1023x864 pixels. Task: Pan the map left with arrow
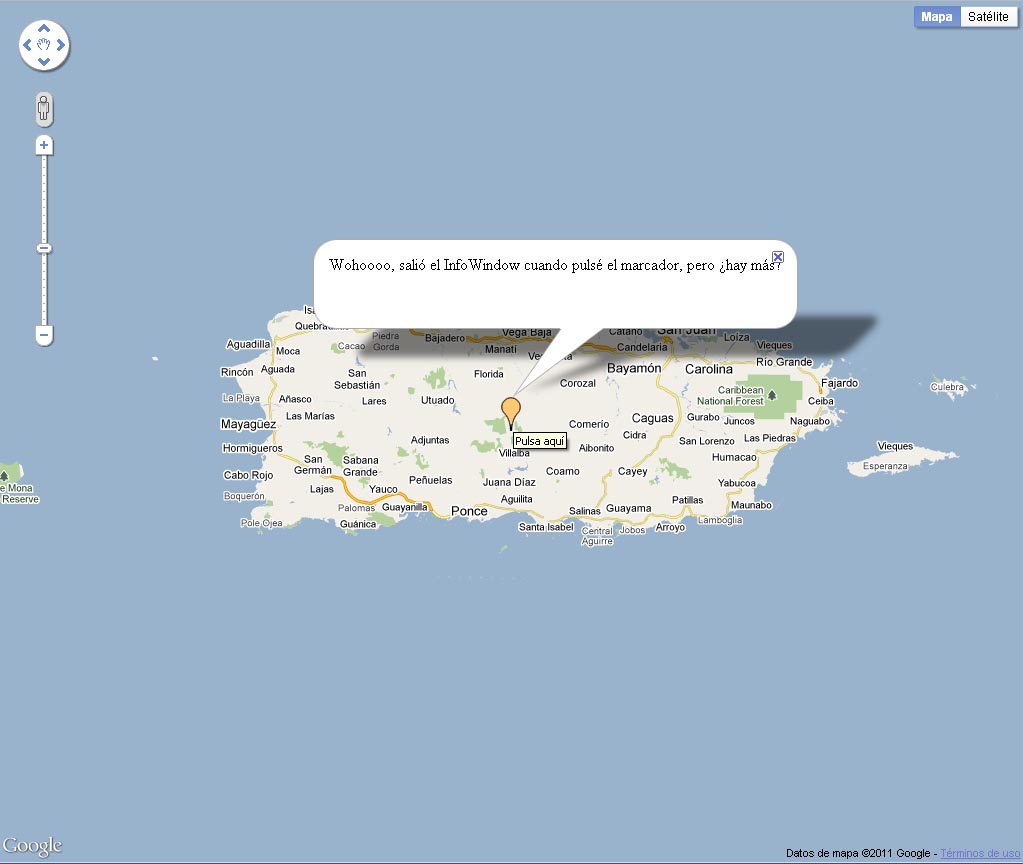pos(27,45)
